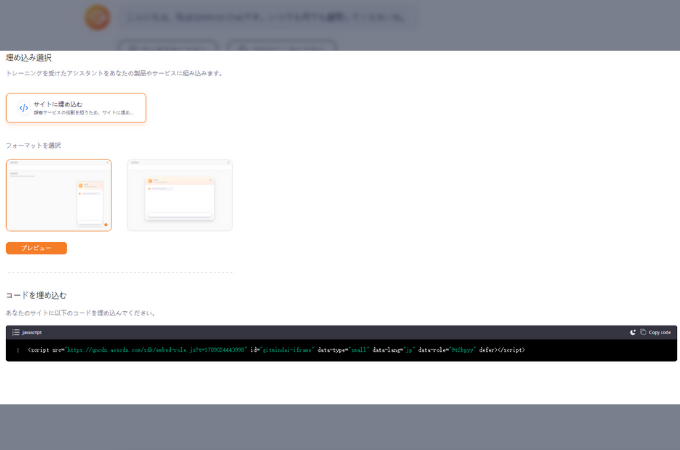Choose the small corner widget format thumbnail
Viewport: 680px width, 450px height.
coord(59,195)
